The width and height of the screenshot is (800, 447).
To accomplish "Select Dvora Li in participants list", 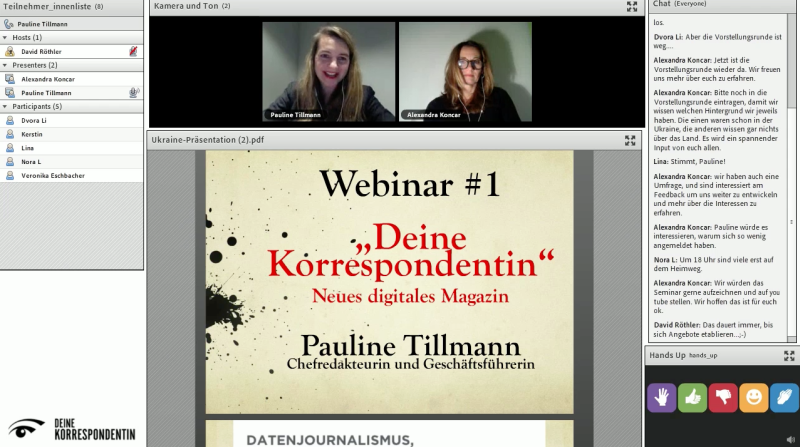I will tap(71, 120).
